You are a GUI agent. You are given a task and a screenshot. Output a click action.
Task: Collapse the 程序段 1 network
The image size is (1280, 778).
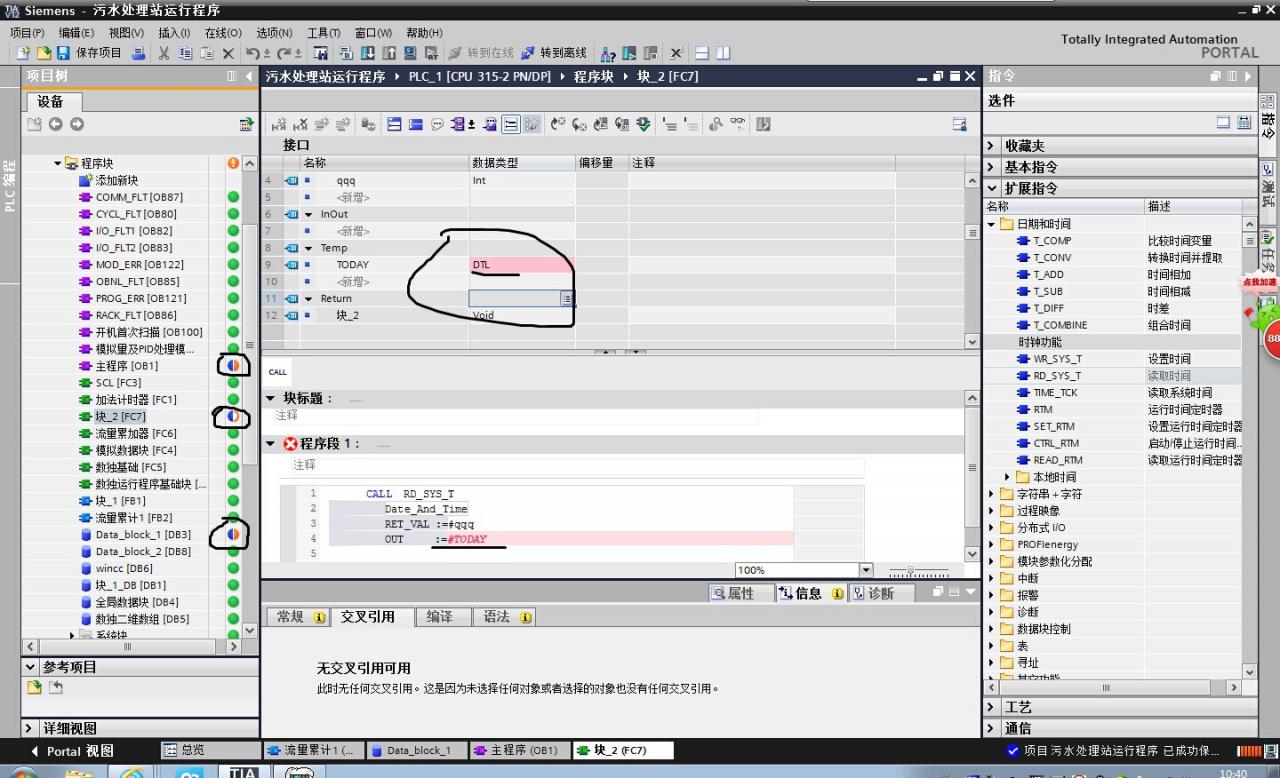click(x=271, y=443)
